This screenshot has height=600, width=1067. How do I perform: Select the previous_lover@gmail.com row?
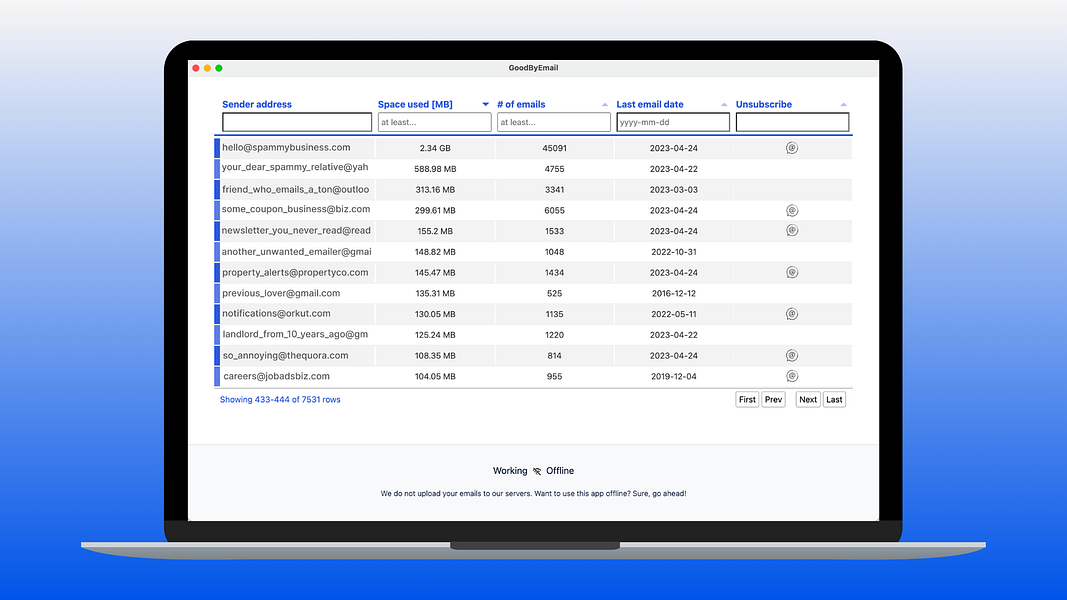(x=534, y=293)
